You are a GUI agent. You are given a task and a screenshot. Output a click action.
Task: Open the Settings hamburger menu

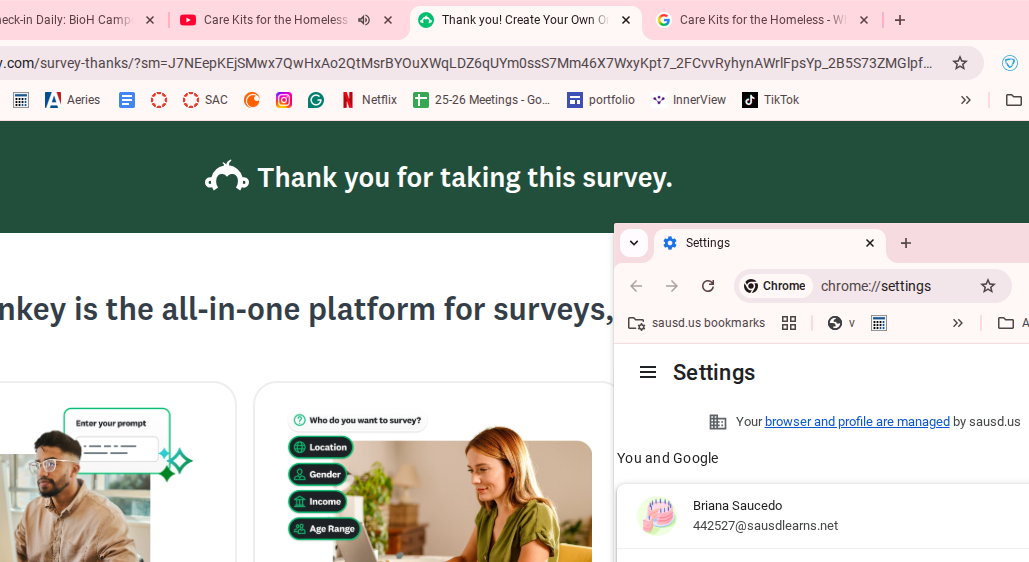648,372
